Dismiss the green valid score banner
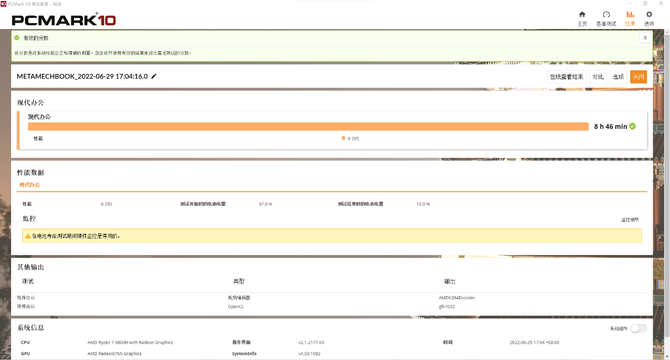Viewport: 670px width, 360px height. click(x=645, y=38)
